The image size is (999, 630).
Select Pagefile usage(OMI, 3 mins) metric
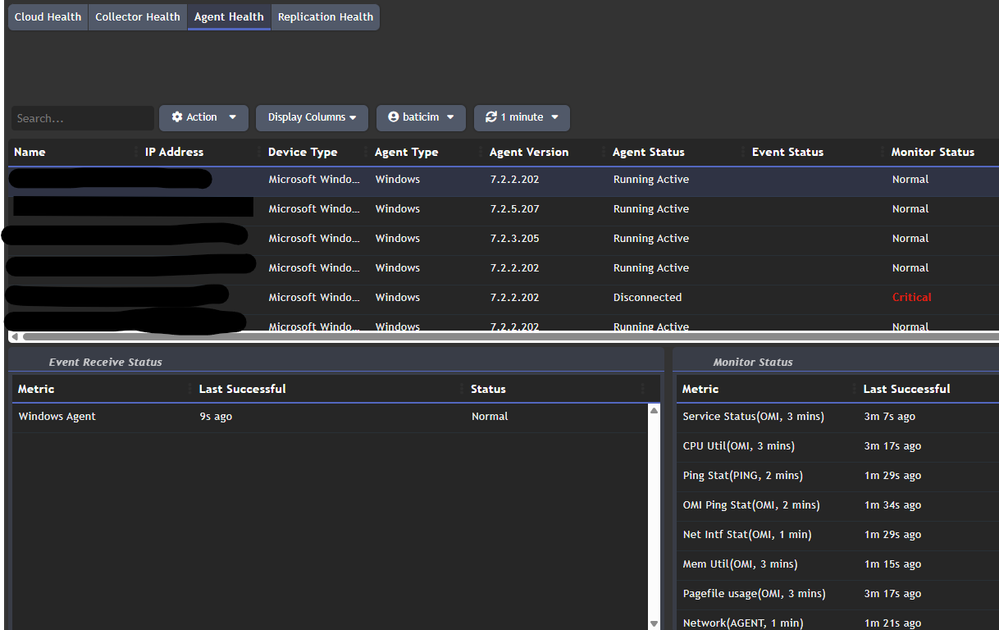pos(754,594)
